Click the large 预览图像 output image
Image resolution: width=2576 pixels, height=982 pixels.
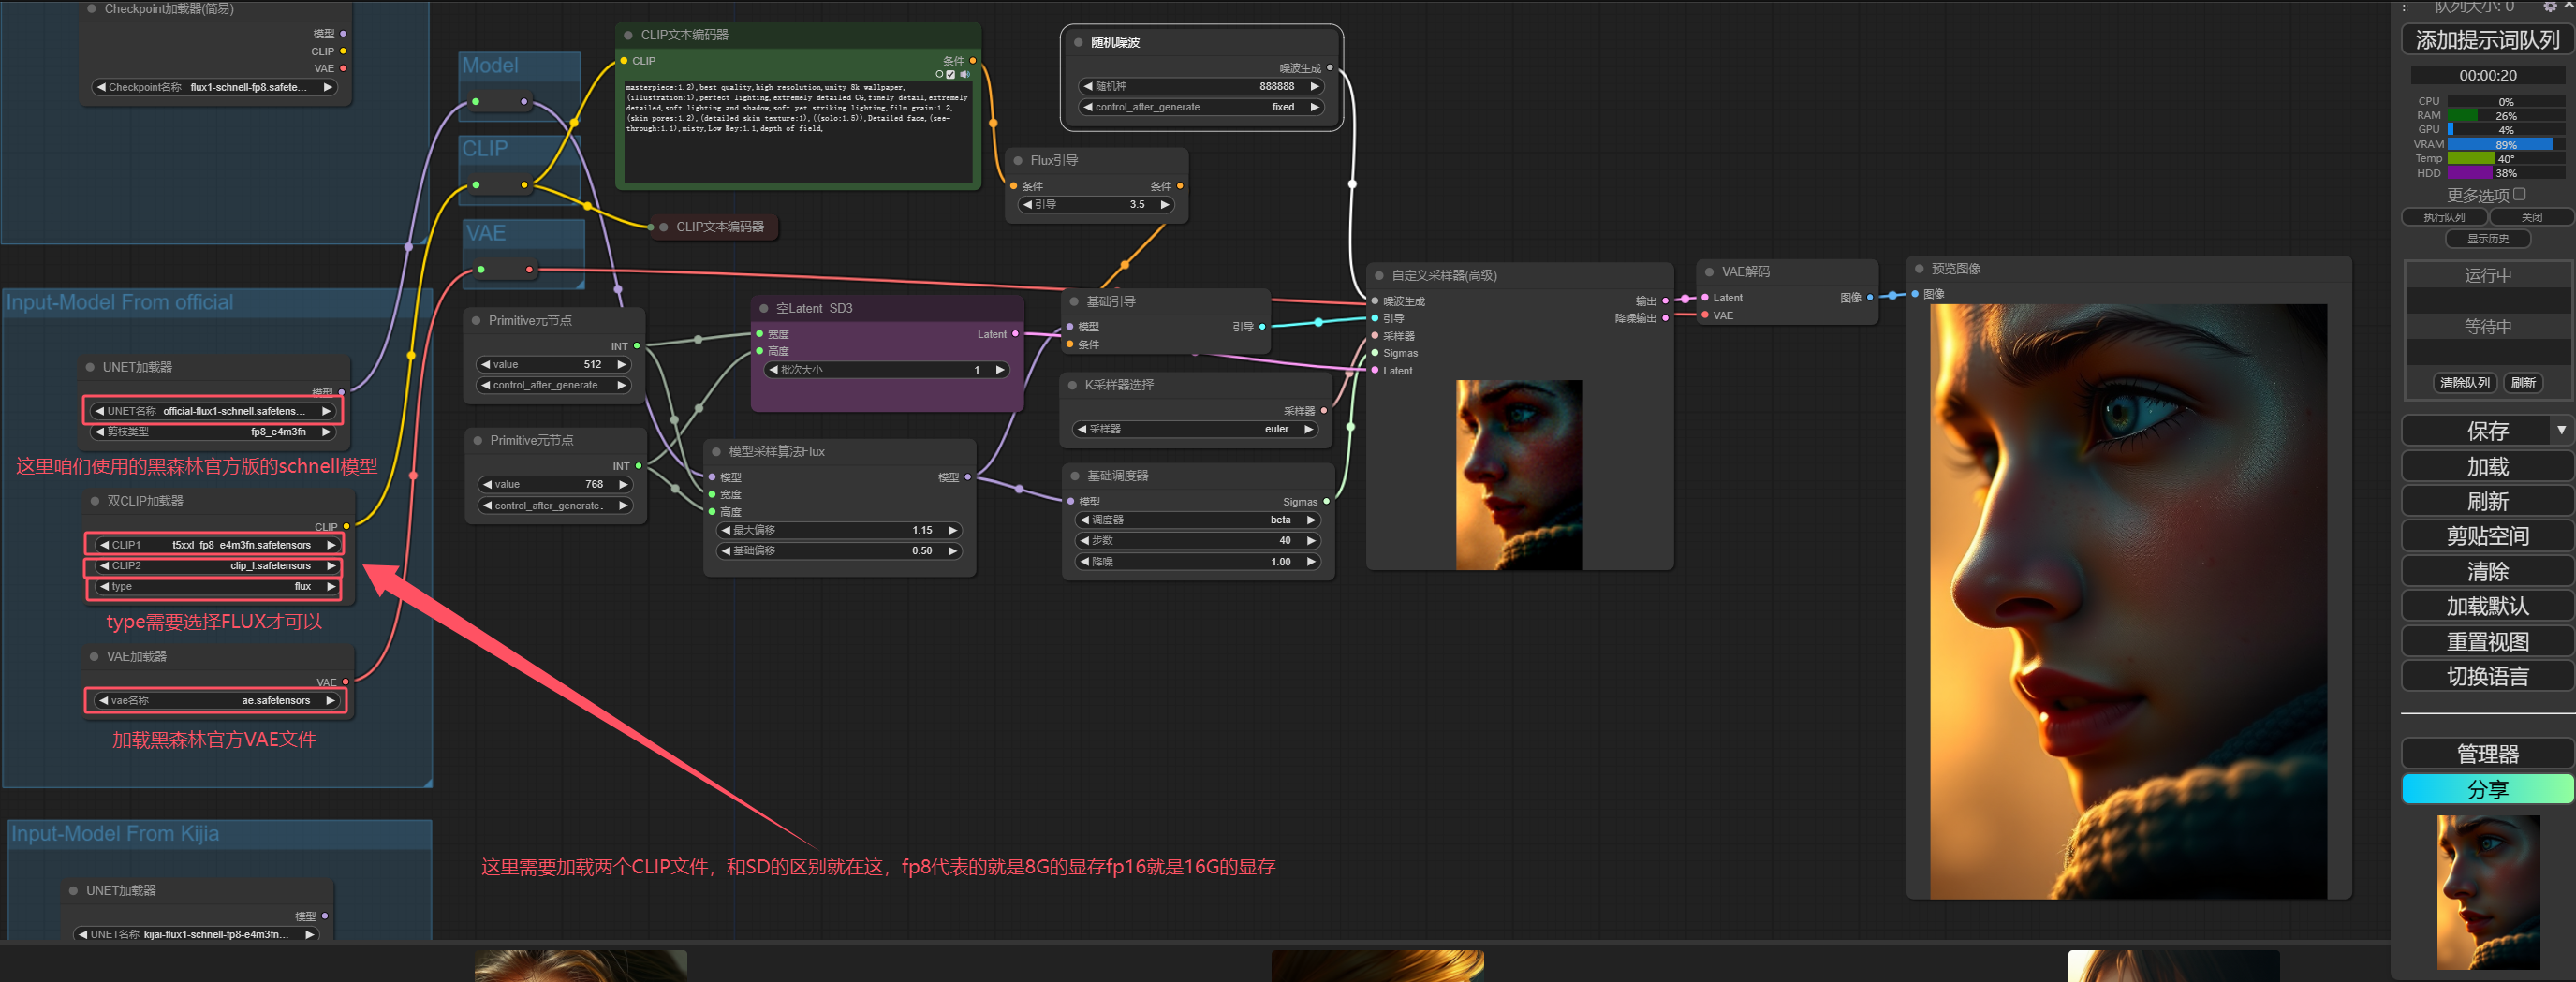(2128, 601)
